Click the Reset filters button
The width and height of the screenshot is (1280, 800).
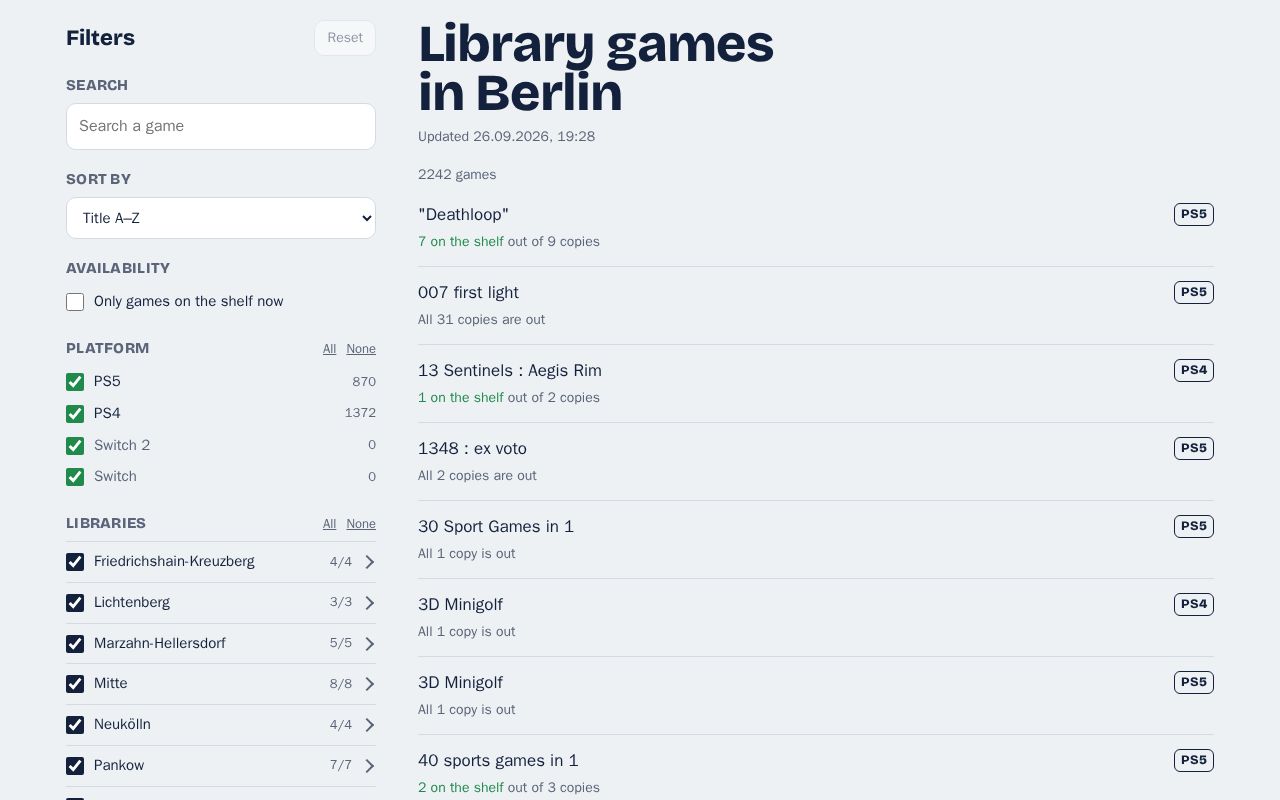345,38
